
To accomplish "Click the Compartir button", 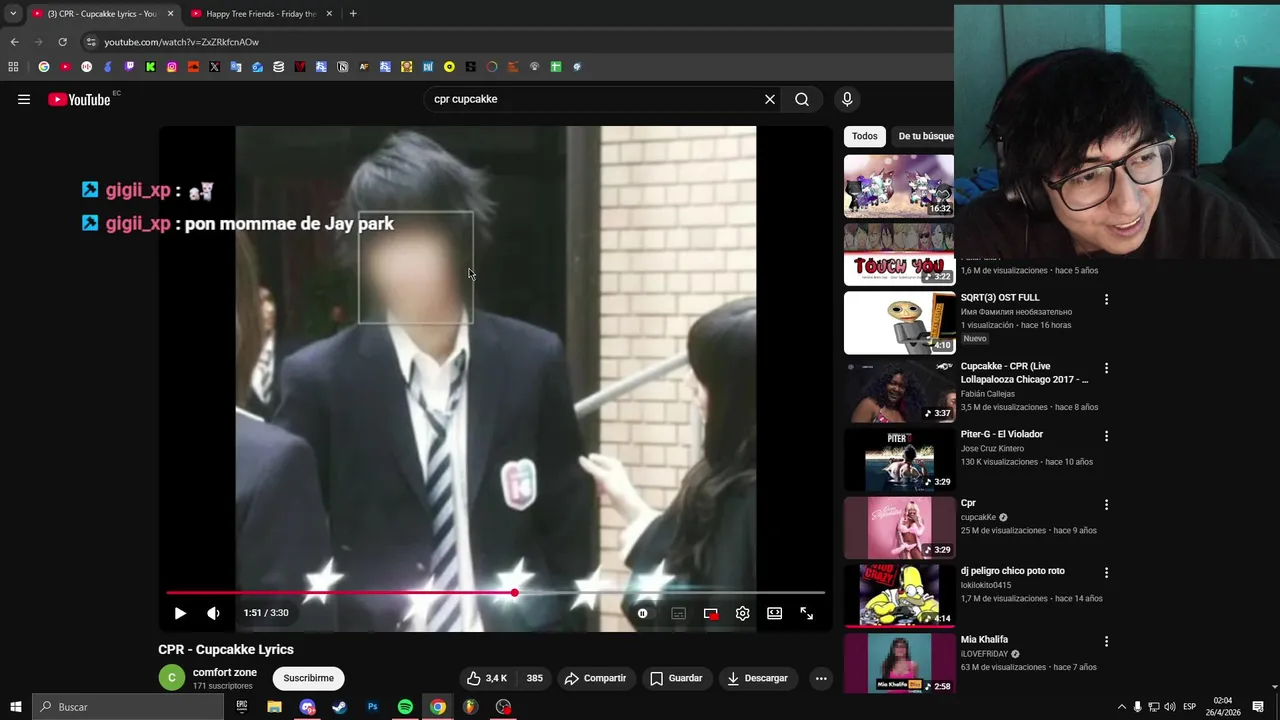I will point(595,678).
